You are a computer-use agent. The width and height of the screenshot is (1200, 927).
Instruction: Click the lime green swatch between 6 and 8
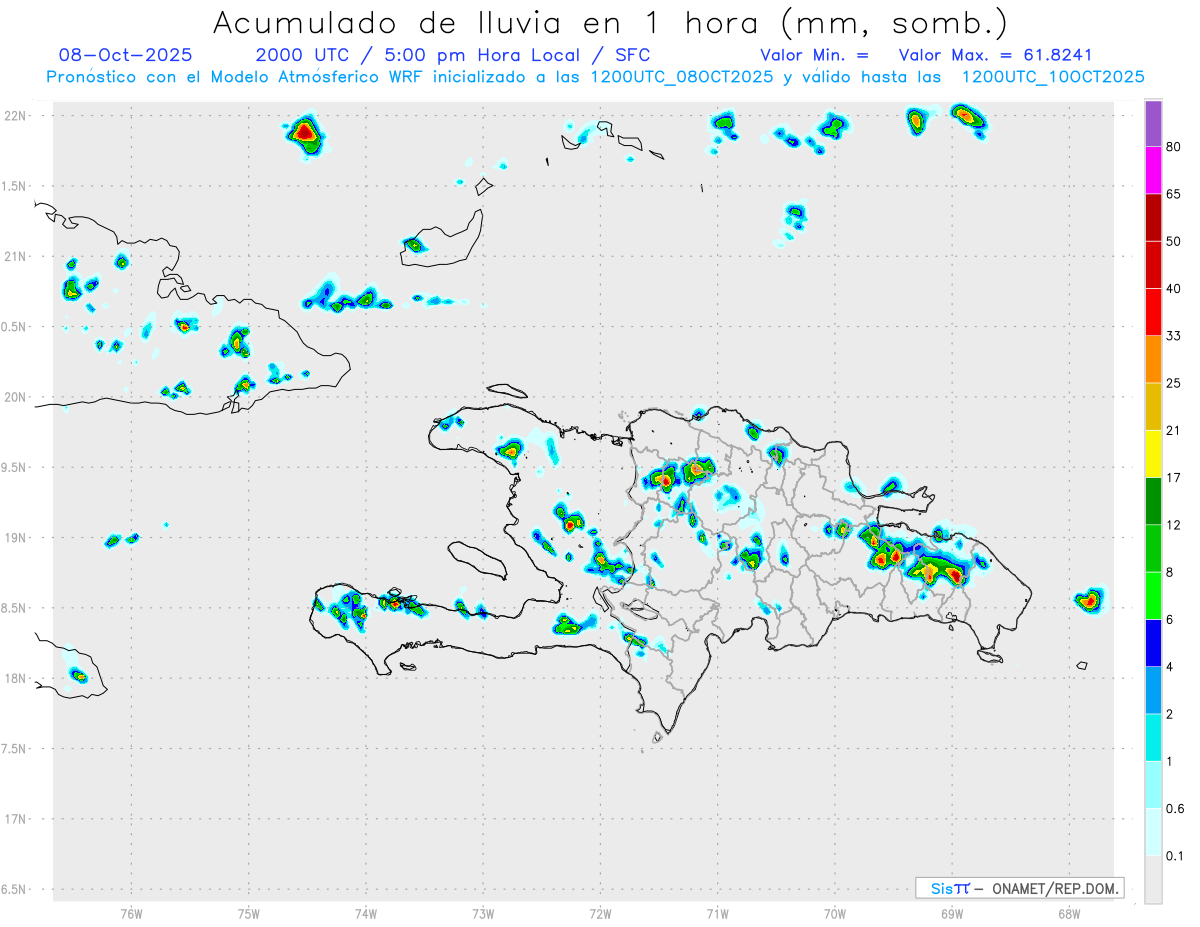1153,595
